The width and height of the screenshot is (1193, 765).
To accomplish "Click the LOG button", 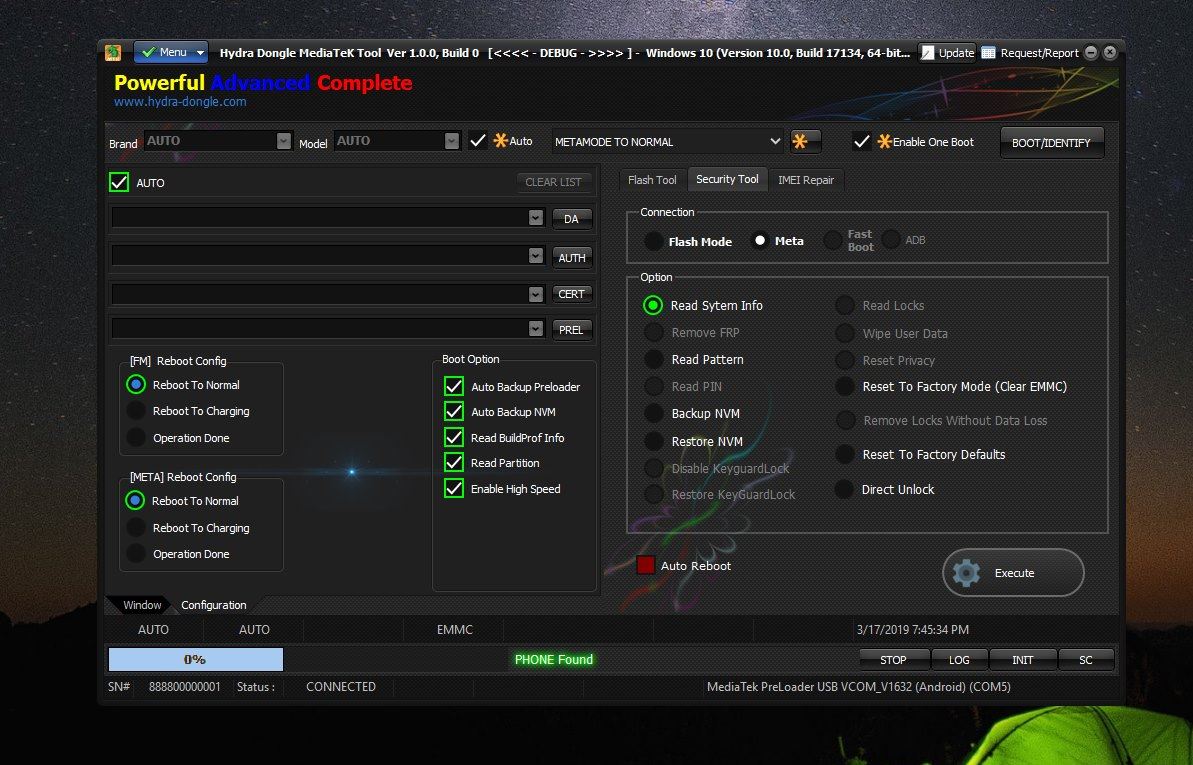I will point(959,660).
